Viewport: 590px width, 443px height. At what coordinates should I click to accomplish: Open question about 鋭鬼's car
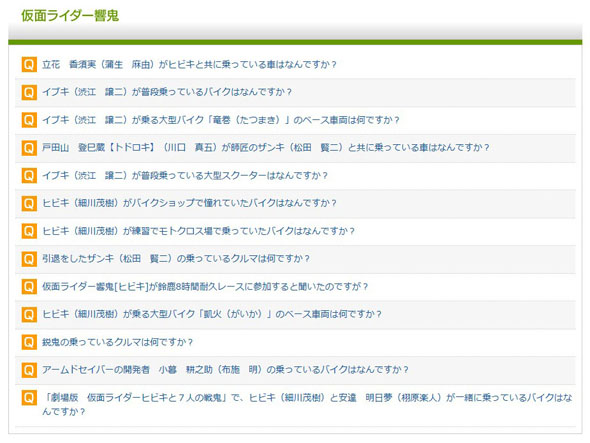point(117,342)
